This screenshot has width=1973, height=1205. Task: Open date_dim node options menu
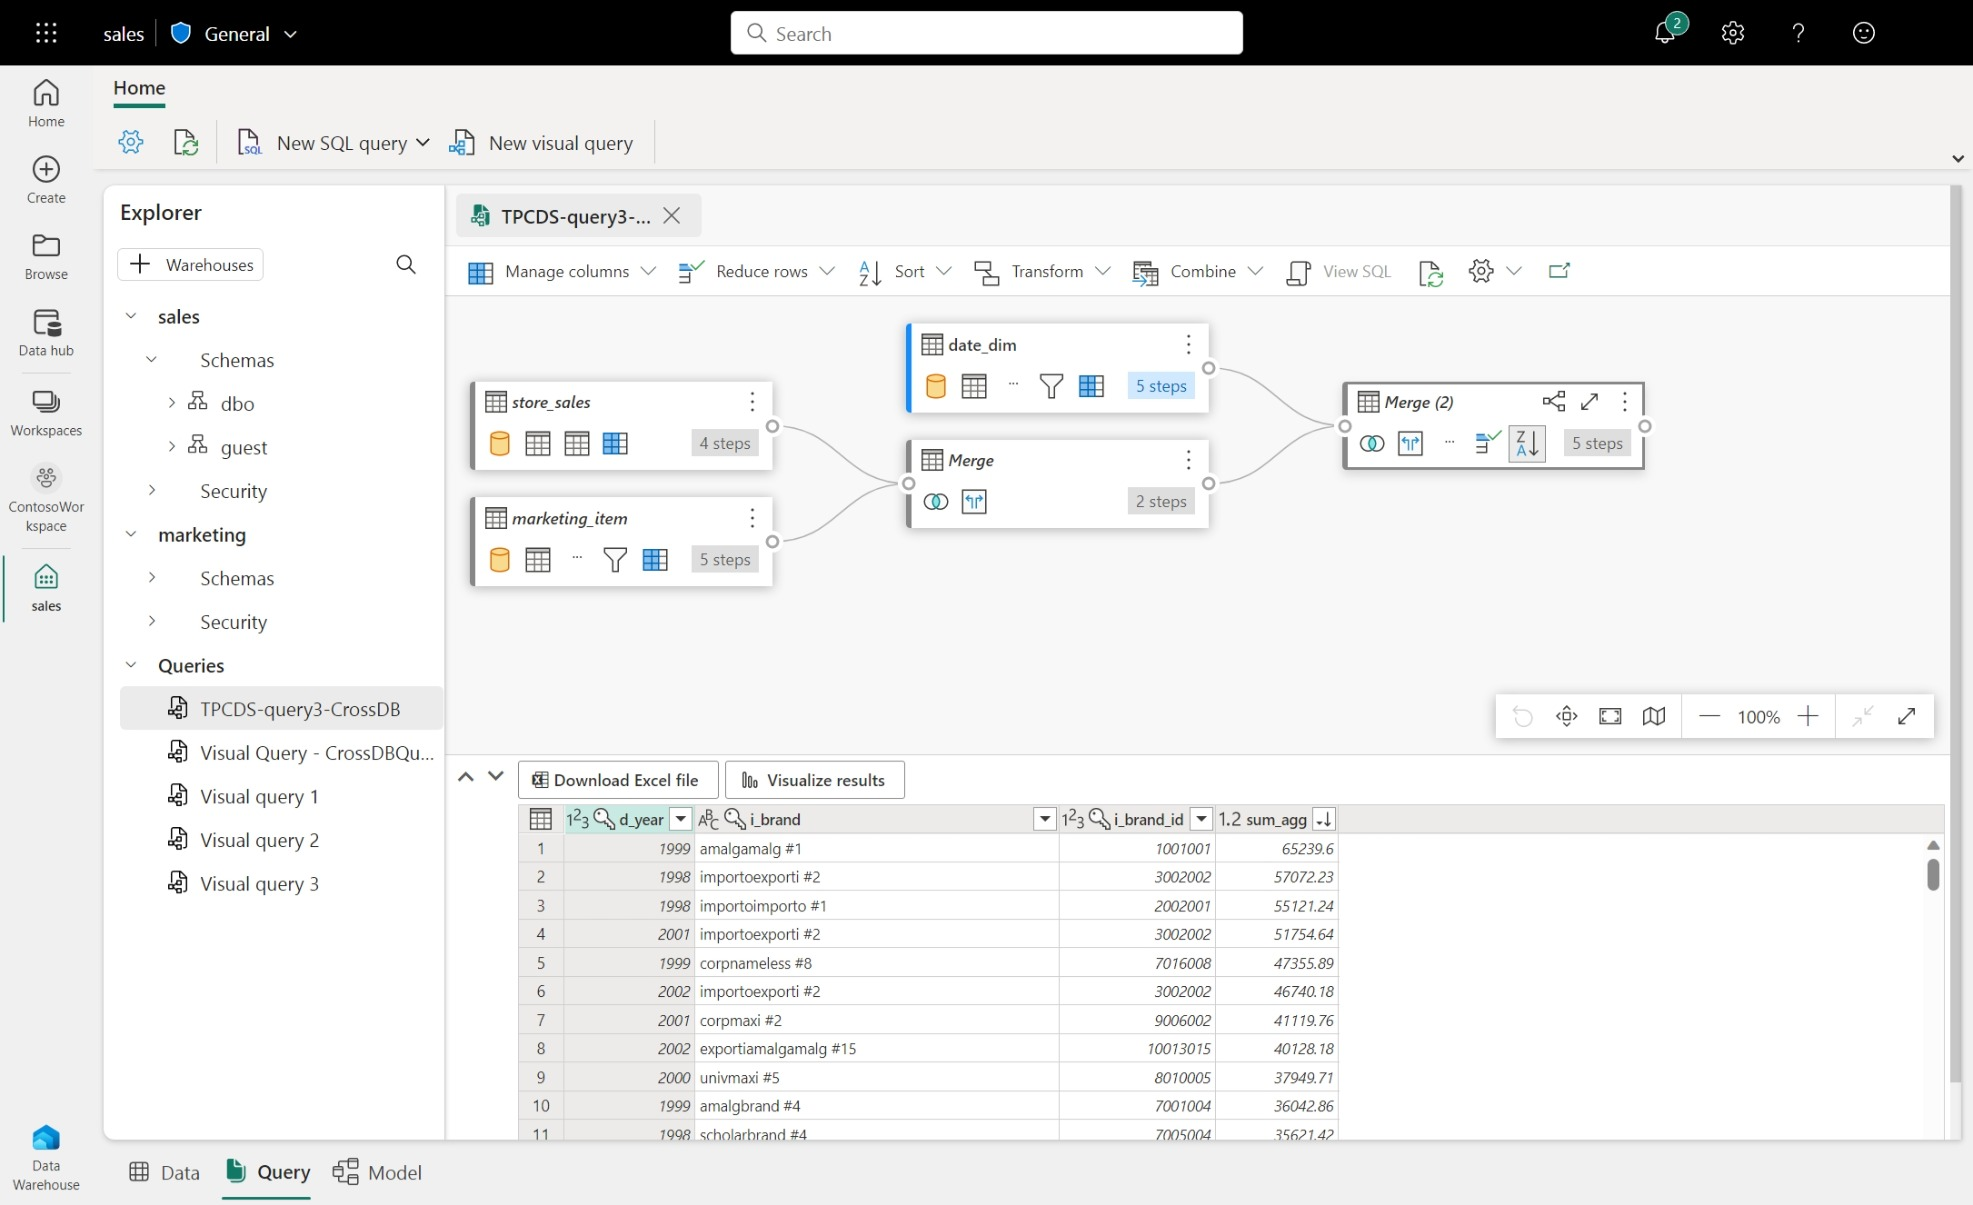(x=1188, y=344)
